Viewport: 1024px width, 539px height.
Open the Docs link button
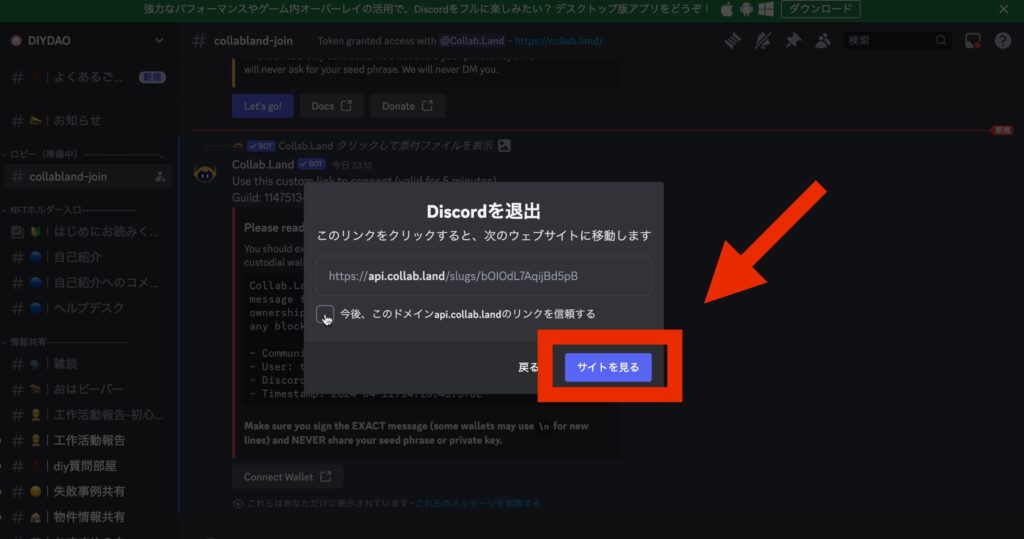coord(331,106)
